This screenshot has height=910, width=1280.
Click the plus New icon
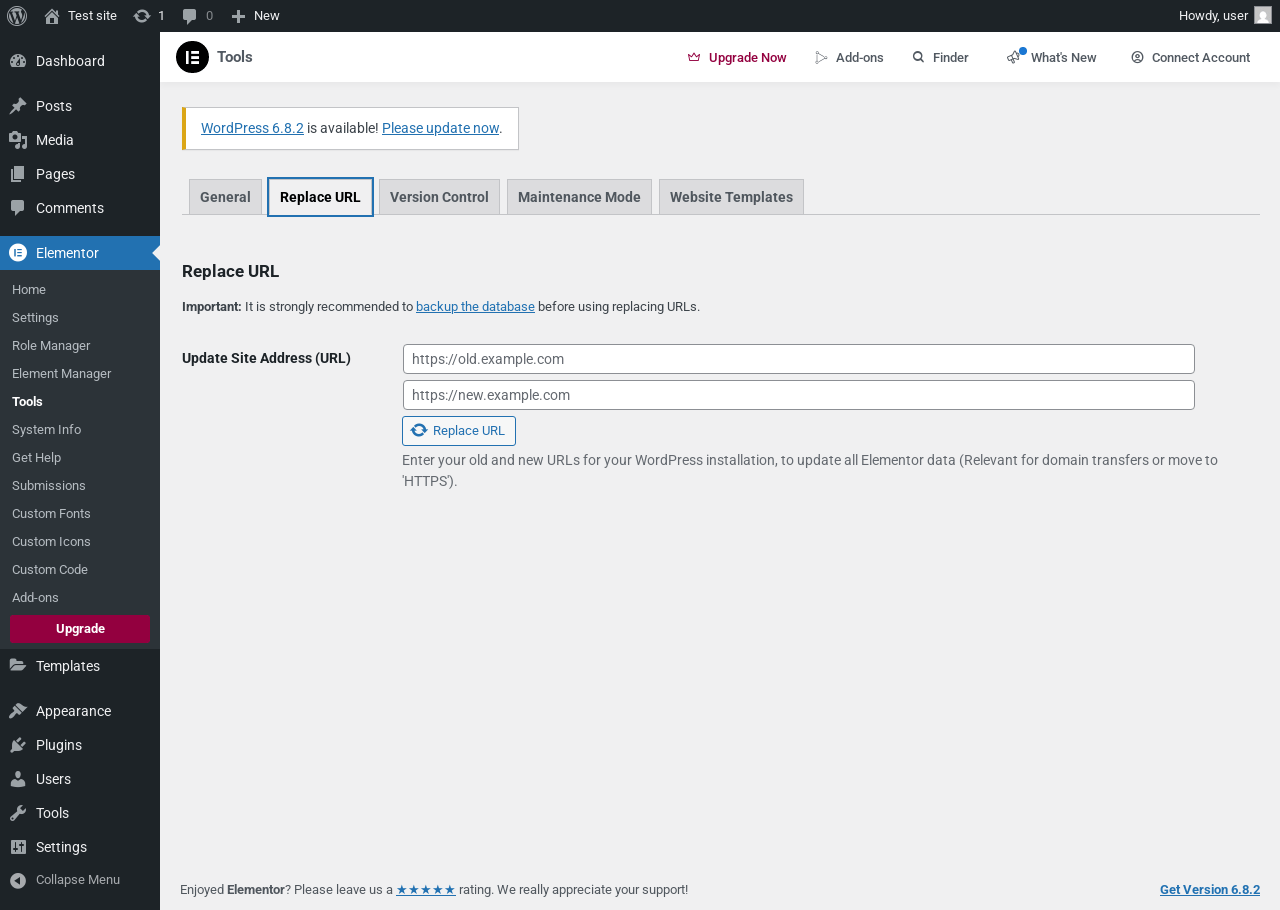pos(238,16)
